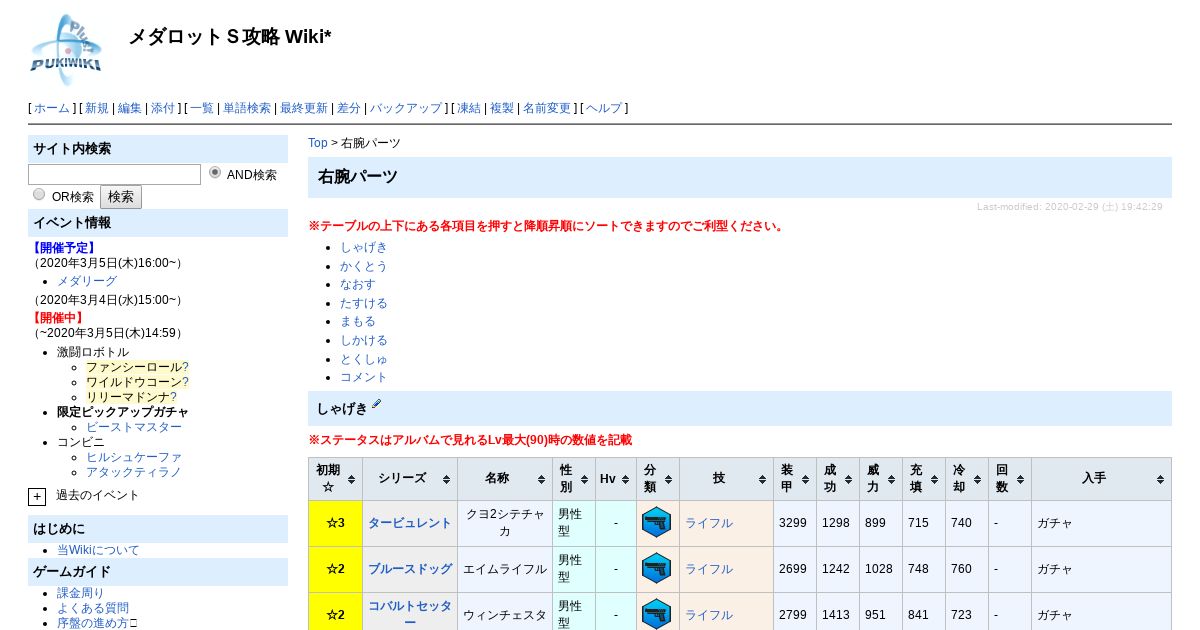Open ビーストマスター gacha link
1200x630 pixels.
coord(134,427)
